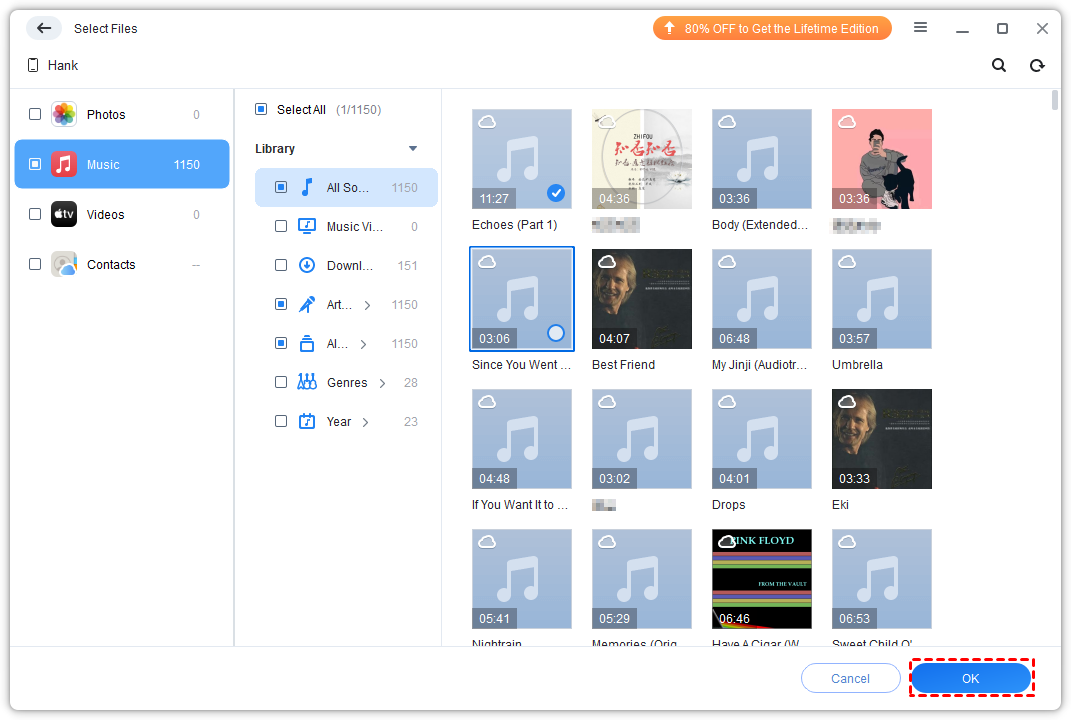The height and width of the screenshot is (720, 1071).
Task: Click the Contacts icon in sidebar
Action: point(64,264)
